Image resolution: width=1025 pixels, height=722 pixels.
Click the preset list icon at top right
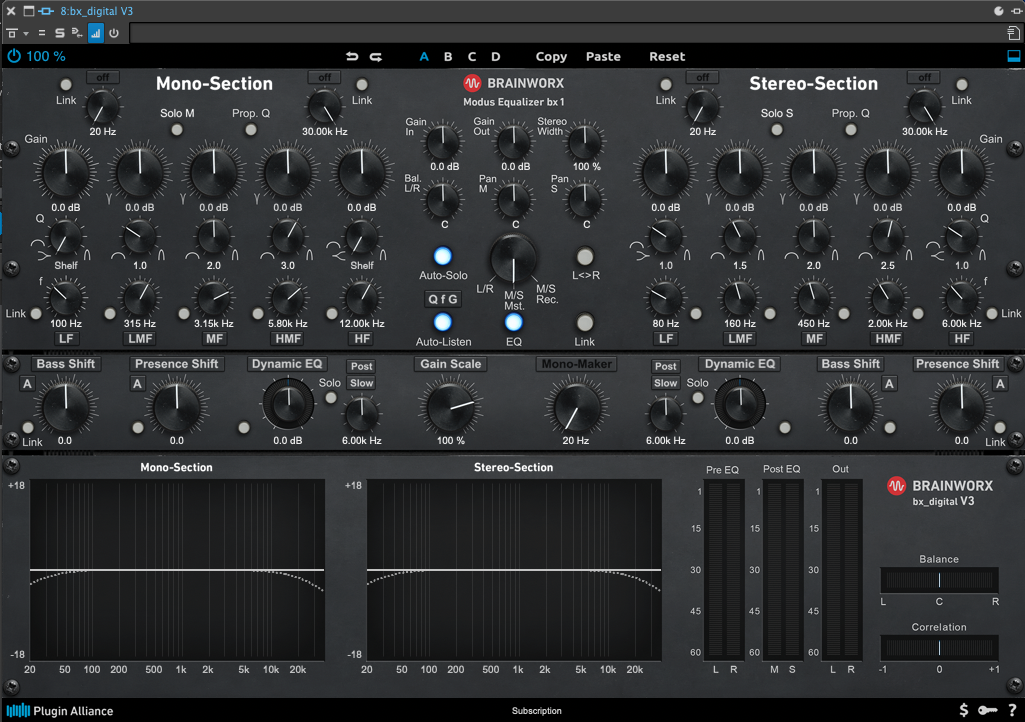[x=1013, y=33]
